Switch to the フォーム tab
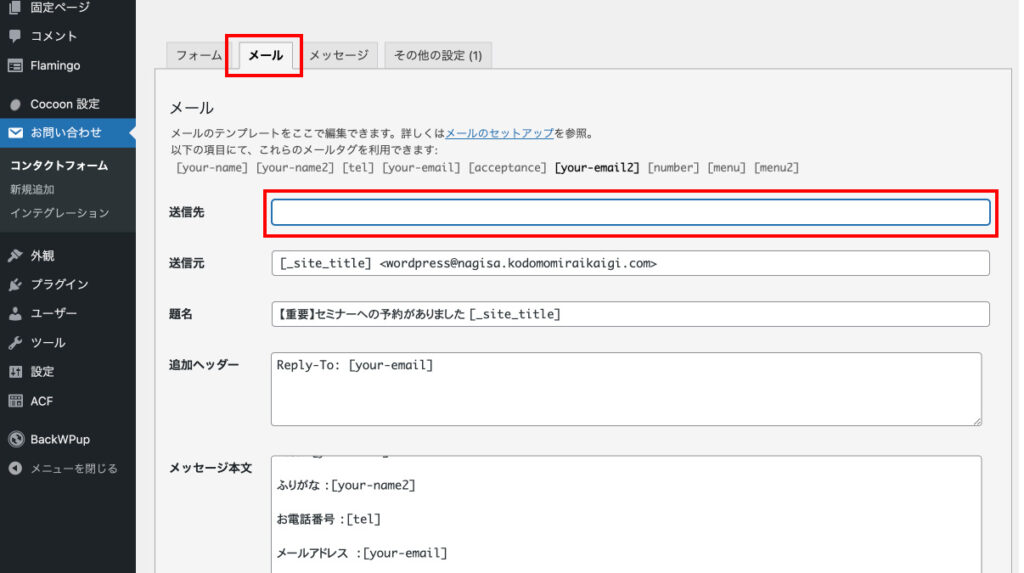The width and height of the screenshot is (1024, 573). pyautogui.click(x=199, y=56)
